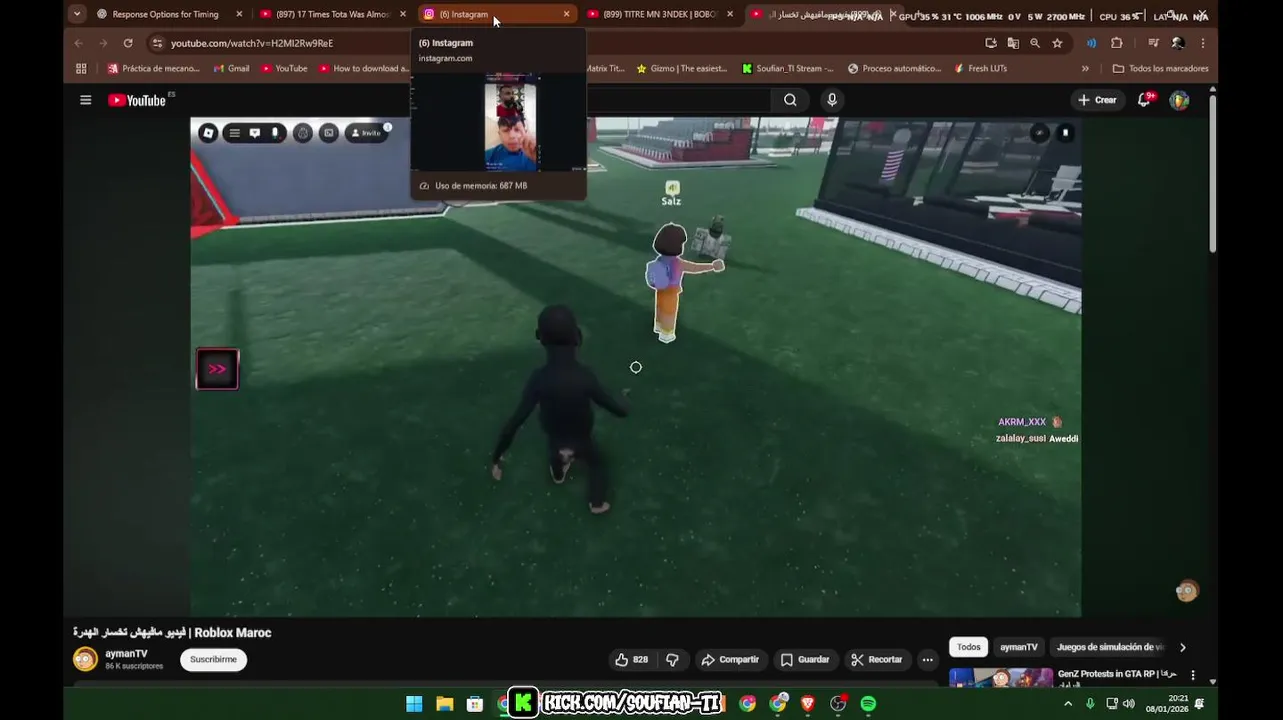Click the Compartir share button
Screen dimensions: 1283x720
730,660
